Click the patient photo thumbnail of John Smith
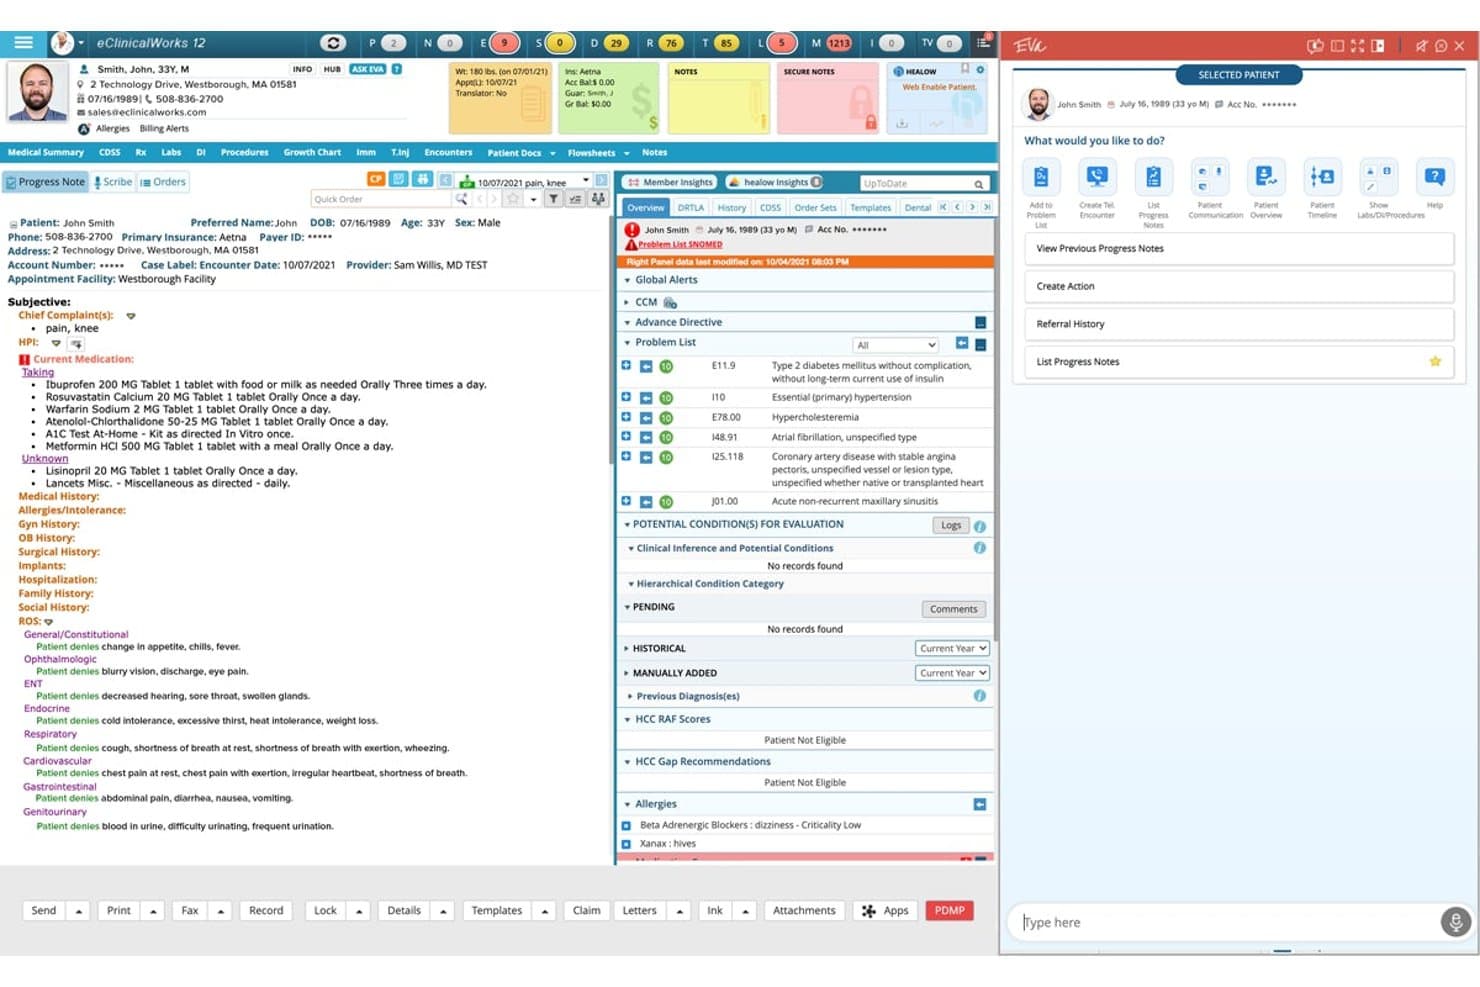Viewport: 1480px width, 987px height. point(37,92)
